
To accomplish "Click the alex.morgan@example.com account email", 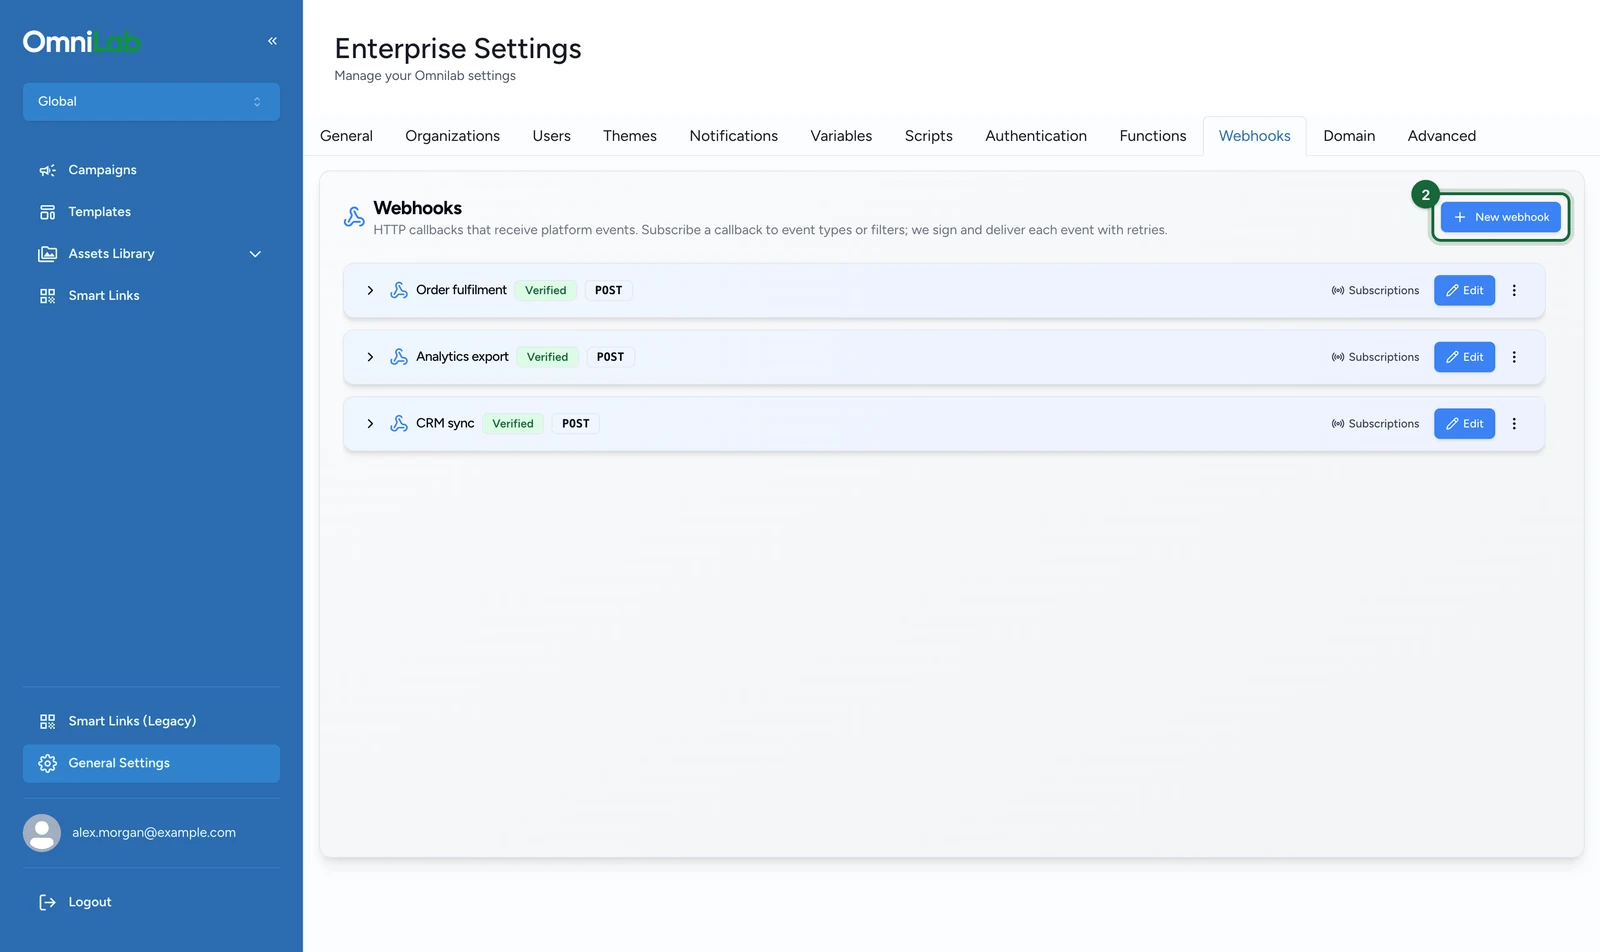I will coord(154,833).
